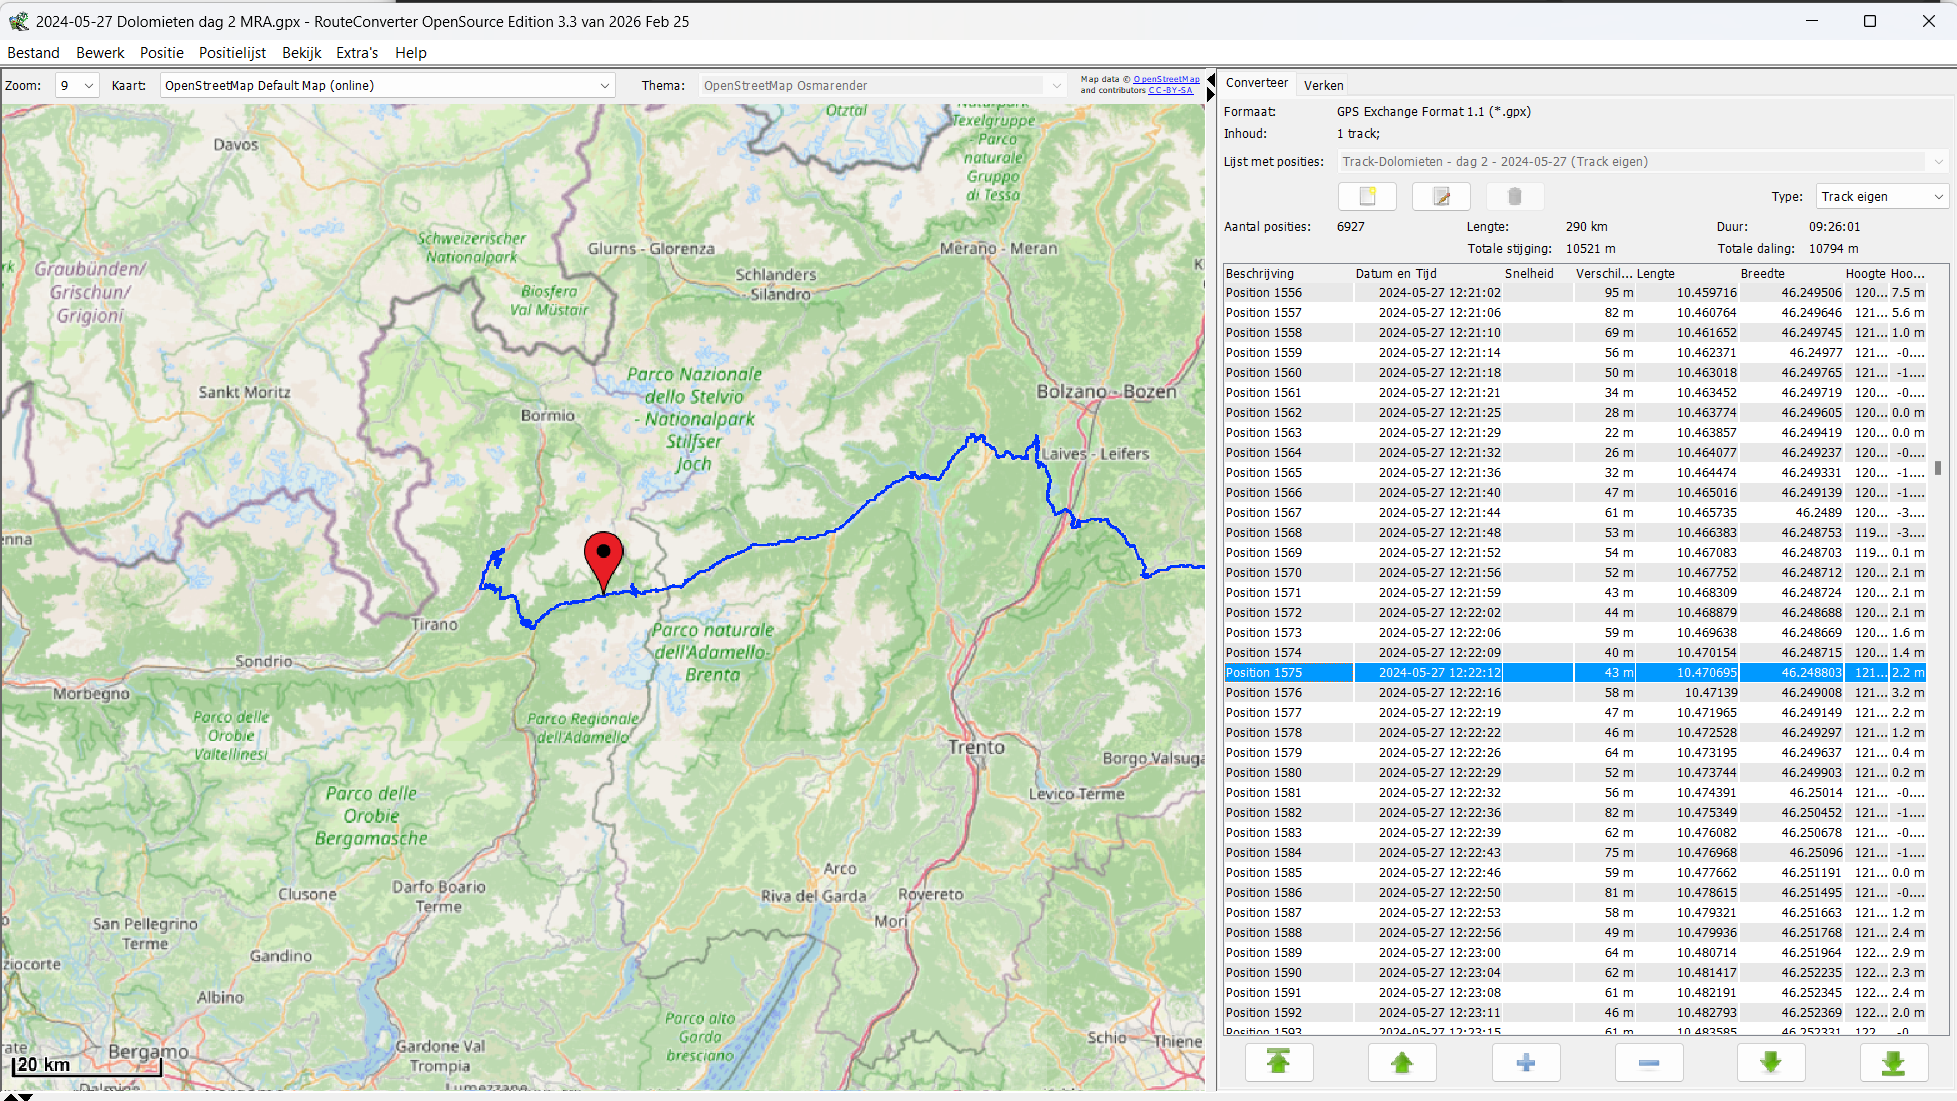
Task: Open the Positielijst menu
Action: tap(232, 53)
